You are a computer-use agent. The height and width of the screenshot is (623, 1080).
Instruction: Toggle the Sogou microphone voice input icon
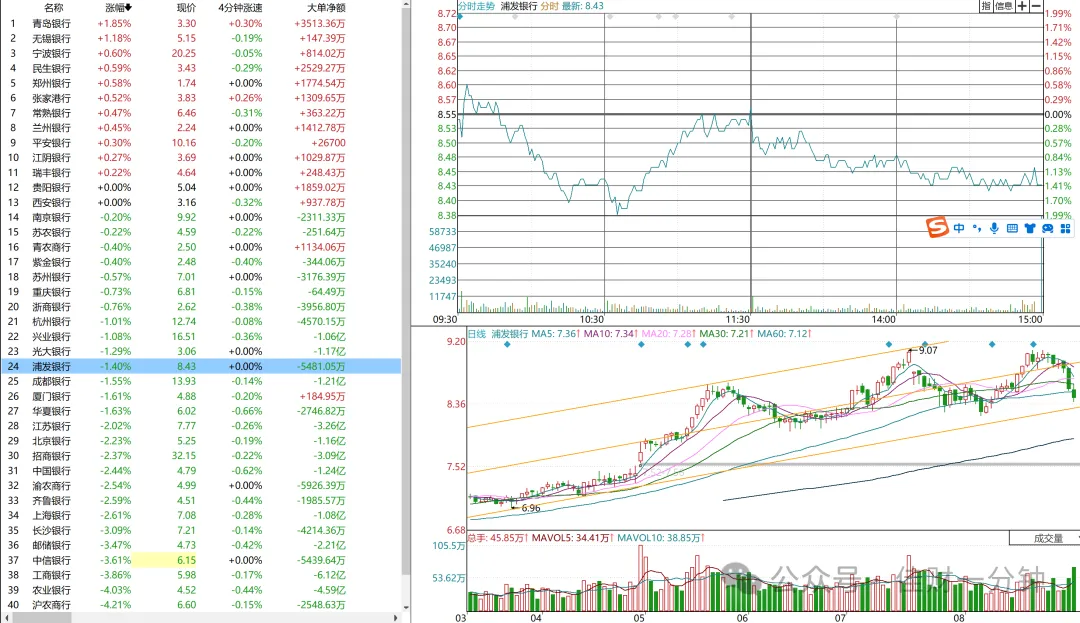(994, 228)
